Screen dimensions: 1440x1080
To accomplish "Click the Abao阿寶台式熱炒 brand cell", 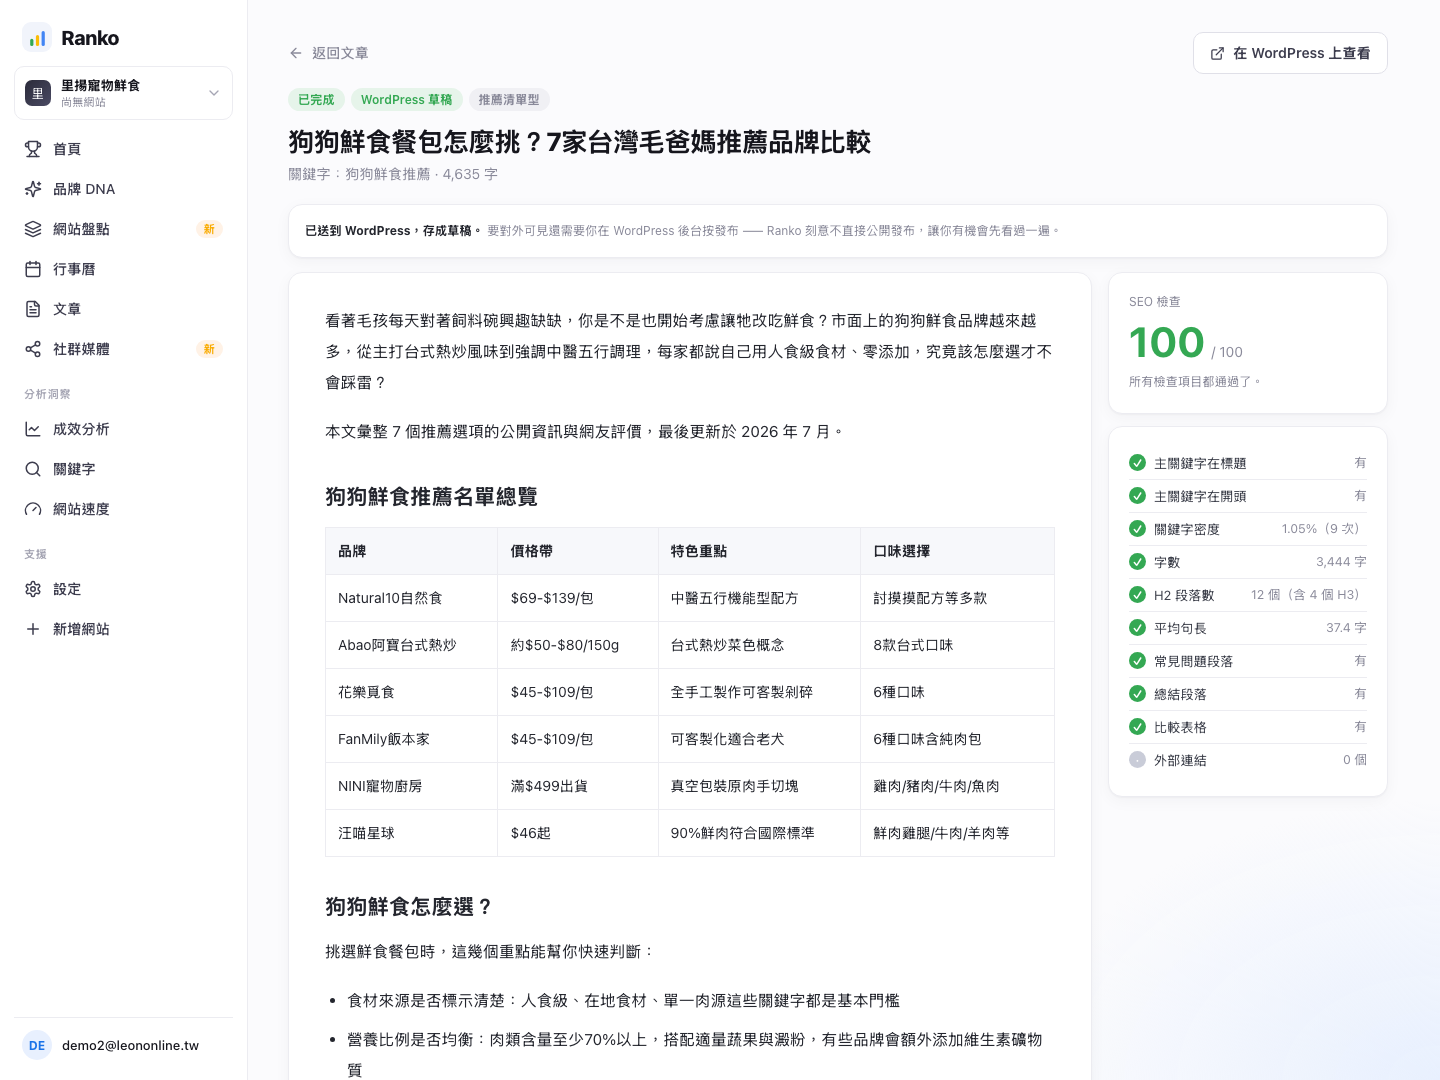I will point(411,645).
